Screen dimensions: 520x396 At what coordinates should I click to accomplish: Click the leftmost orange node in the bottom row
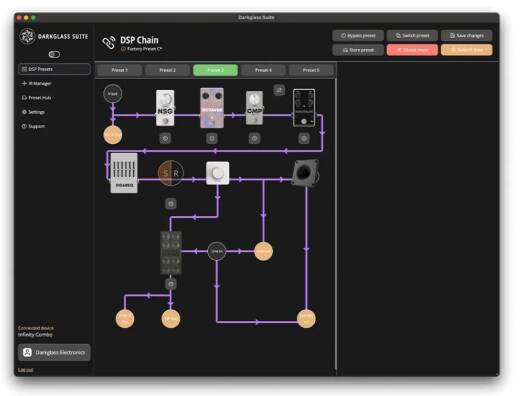(125, 319)
